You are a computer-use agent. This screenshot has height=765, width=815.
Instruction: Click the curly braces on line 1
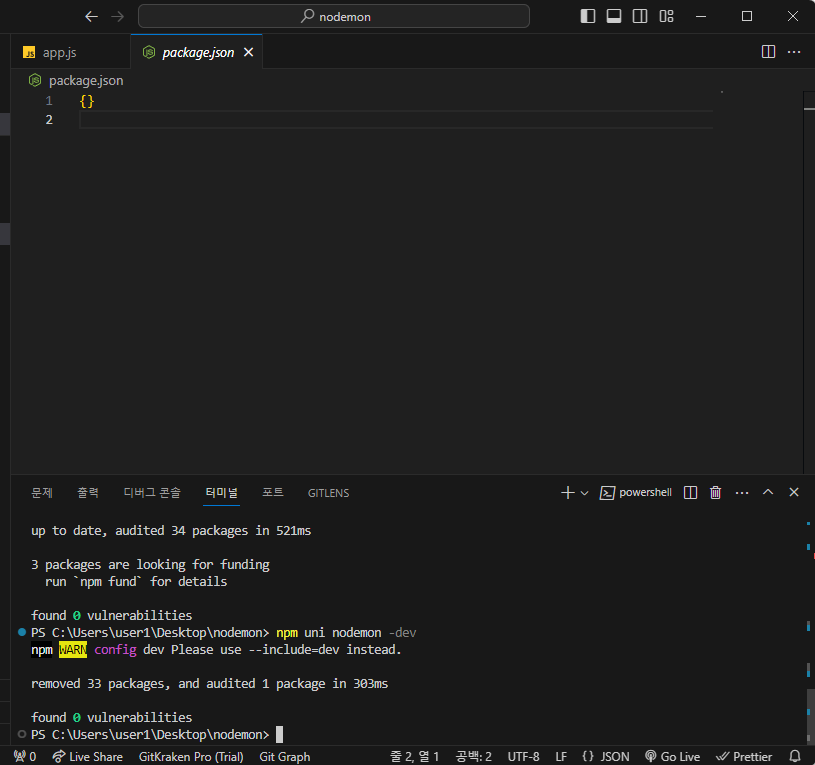point(87,101)
